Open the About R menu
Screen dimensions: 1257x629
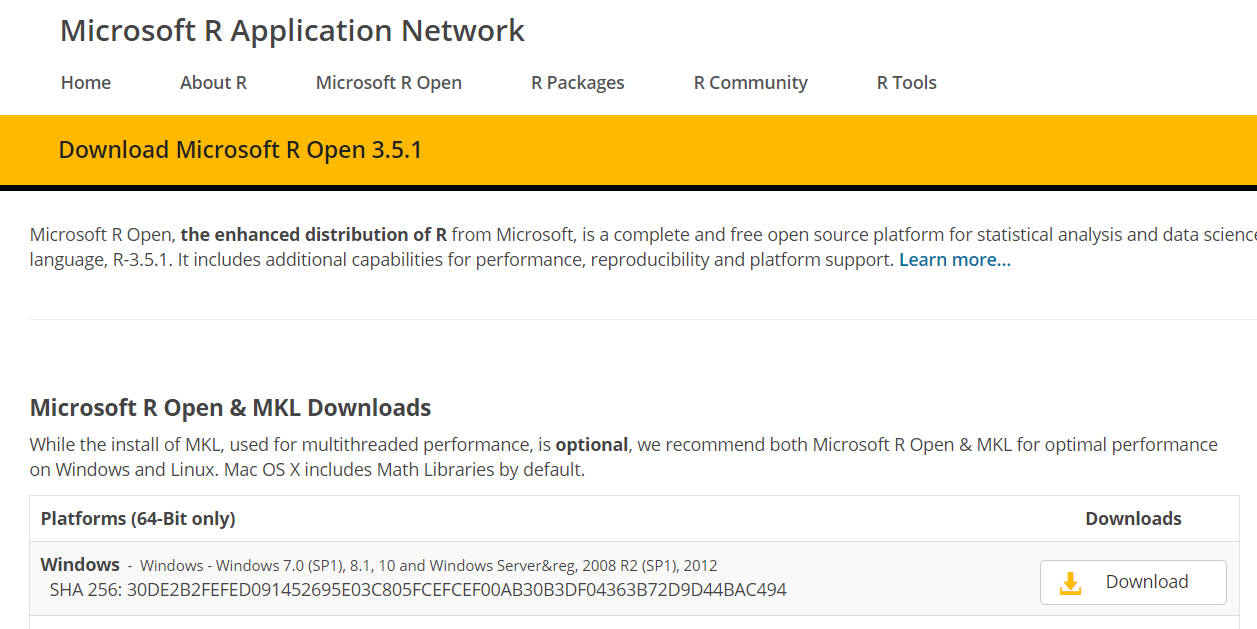pos(213,83)
